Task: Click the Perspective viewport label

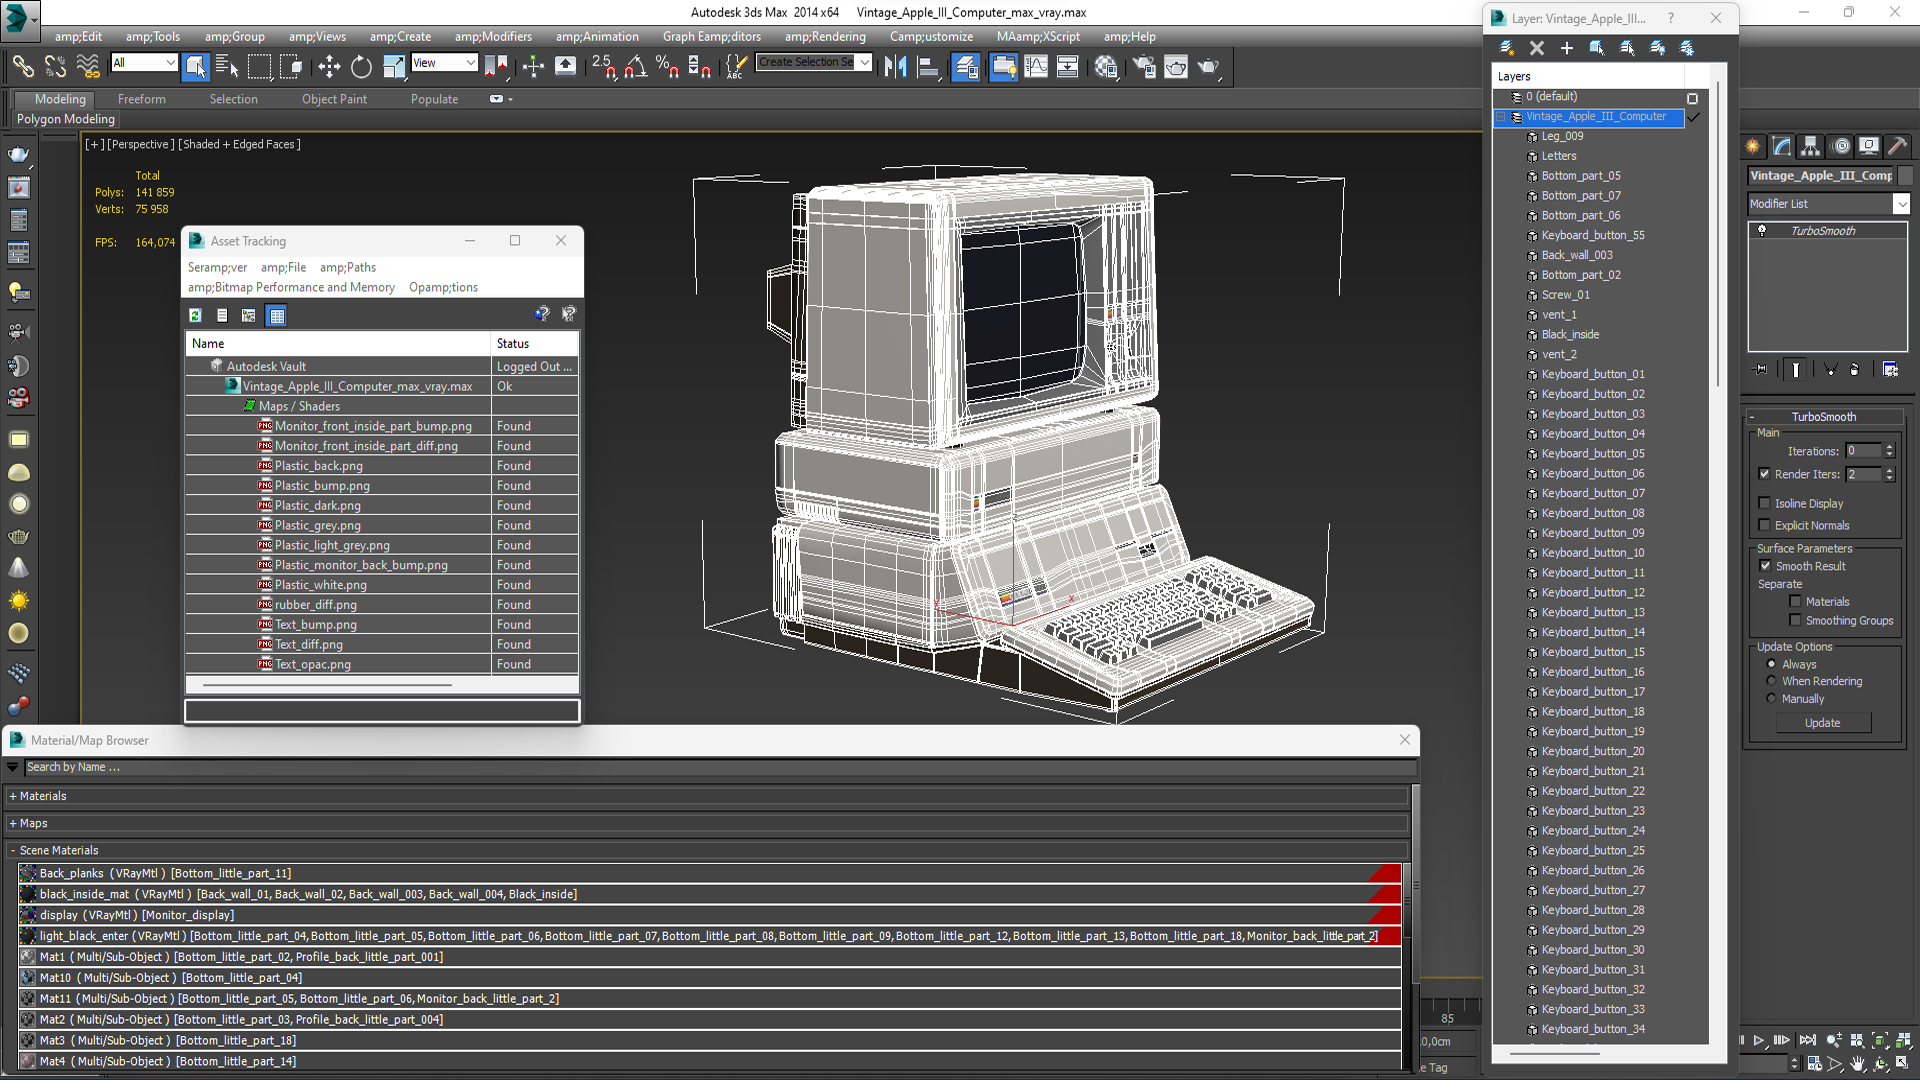Action: 140,144
